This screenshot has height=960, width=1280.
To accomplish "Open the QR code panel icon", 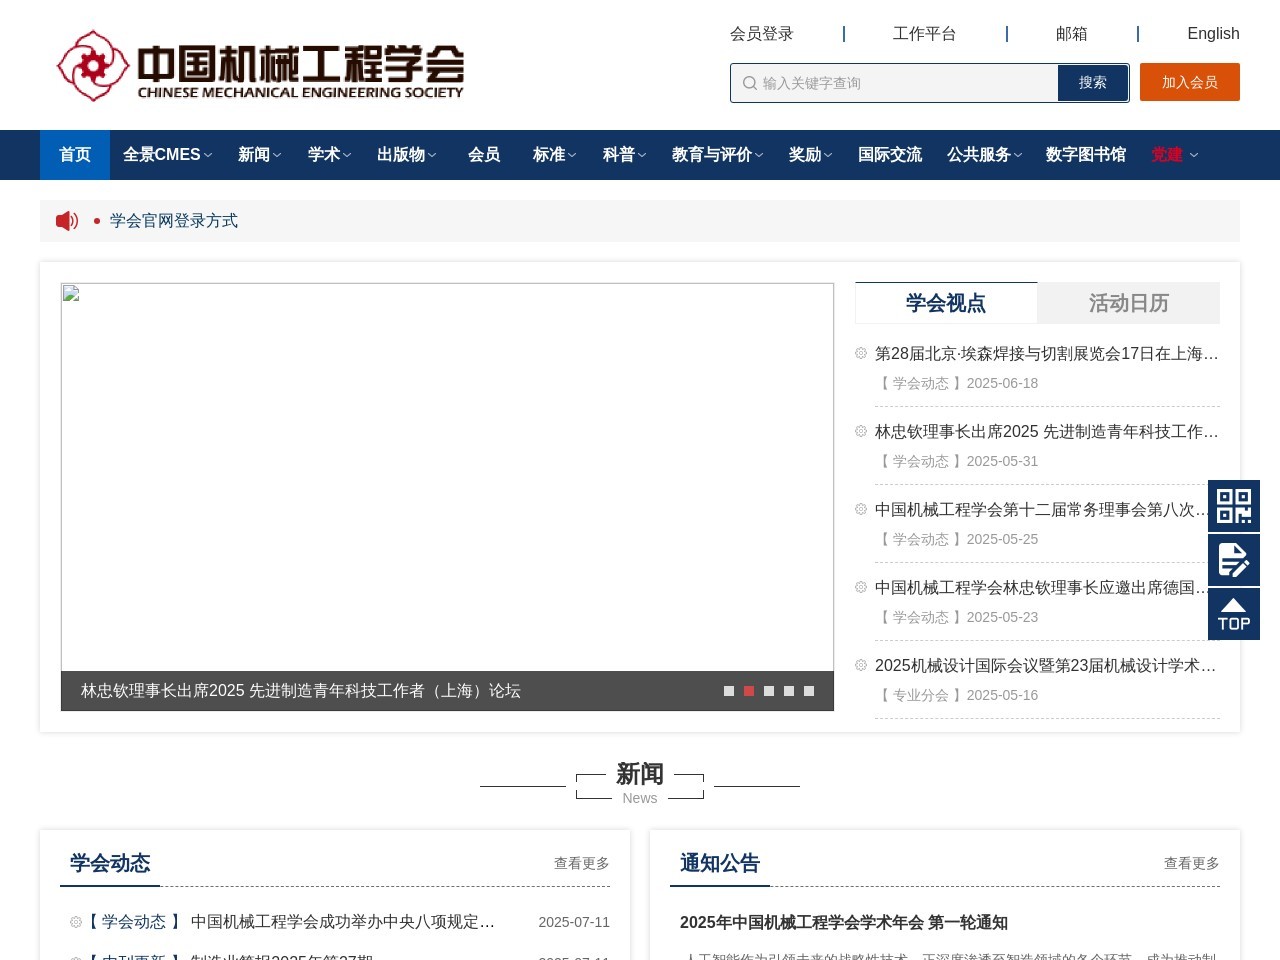I will (1234, 506).
